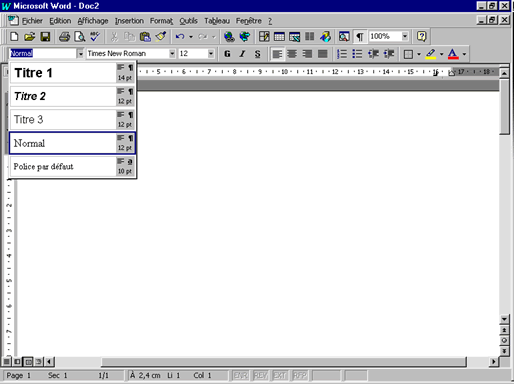Toggle left text alignment

click(x=277, y=54)
